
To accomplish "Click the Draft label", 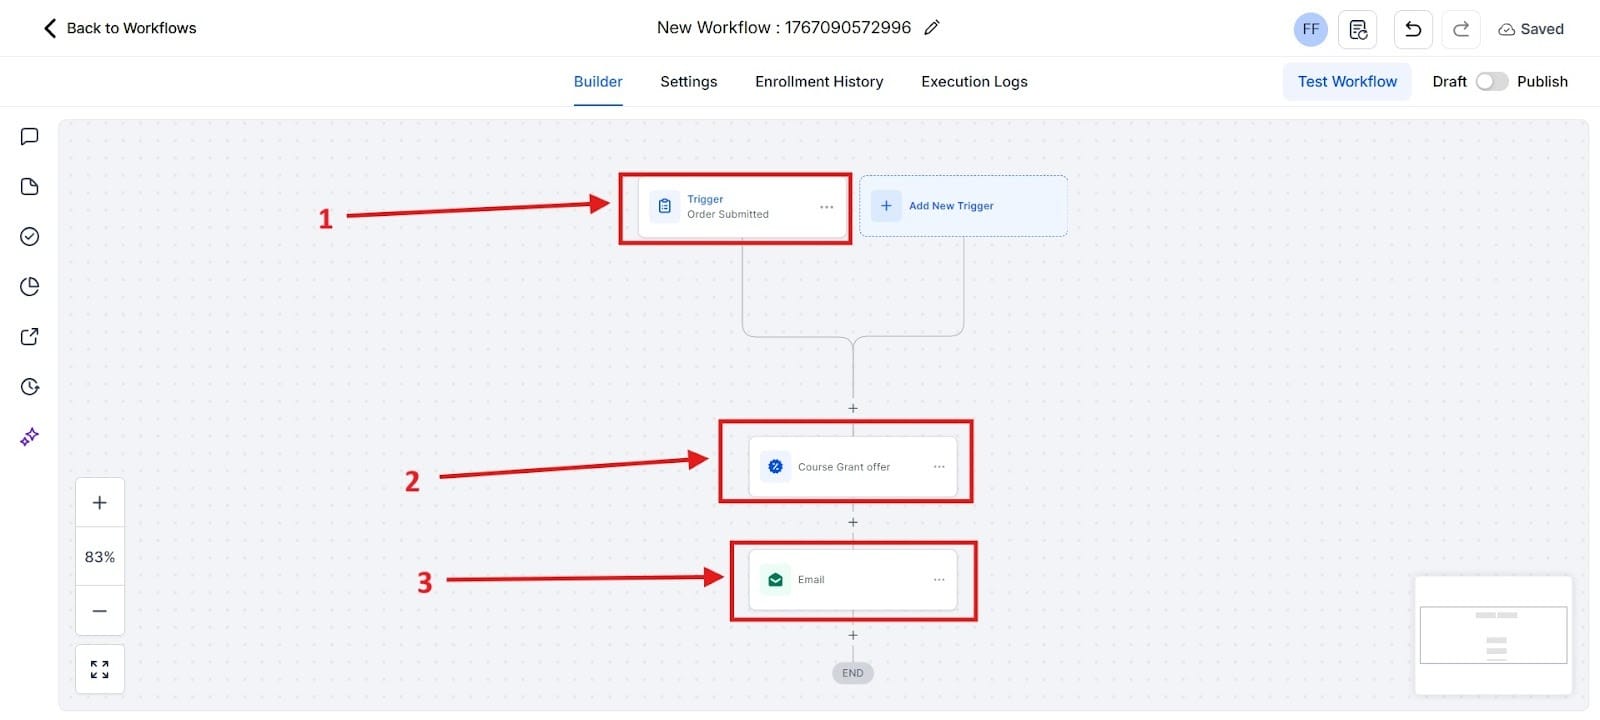I will 1449,82.
